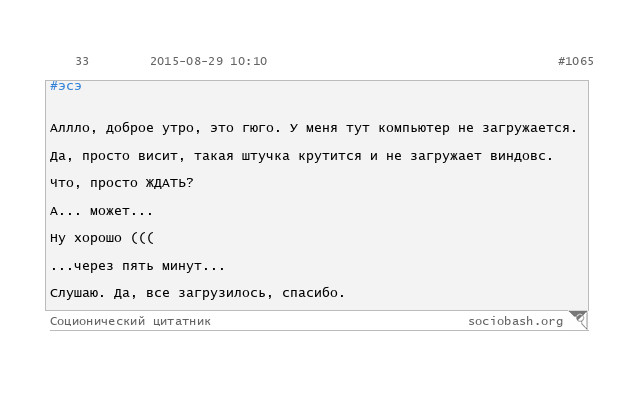
Task: Click the word виндовс in the quote
Action: click(518, 156)
